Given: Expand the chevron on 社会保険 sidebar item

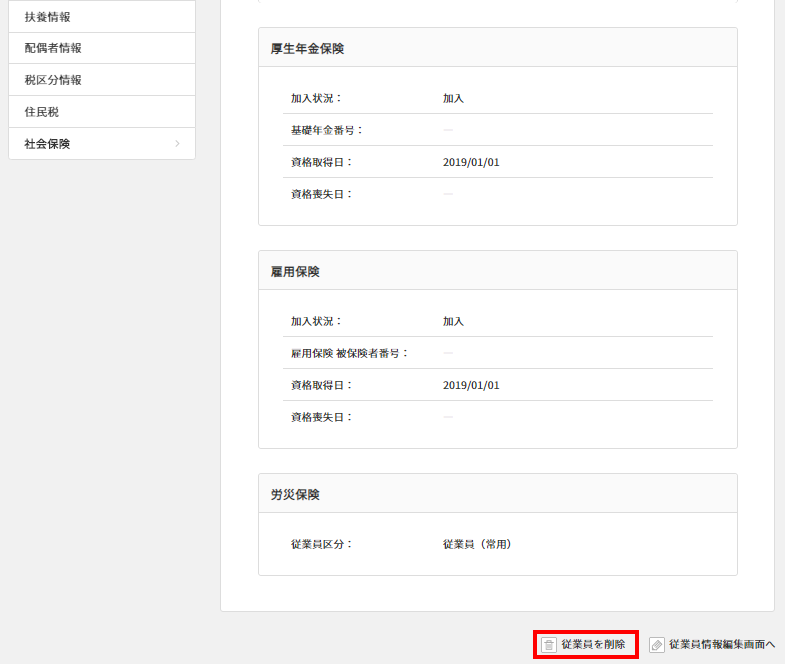Looking at the screenshot, I should click(177, 144).
